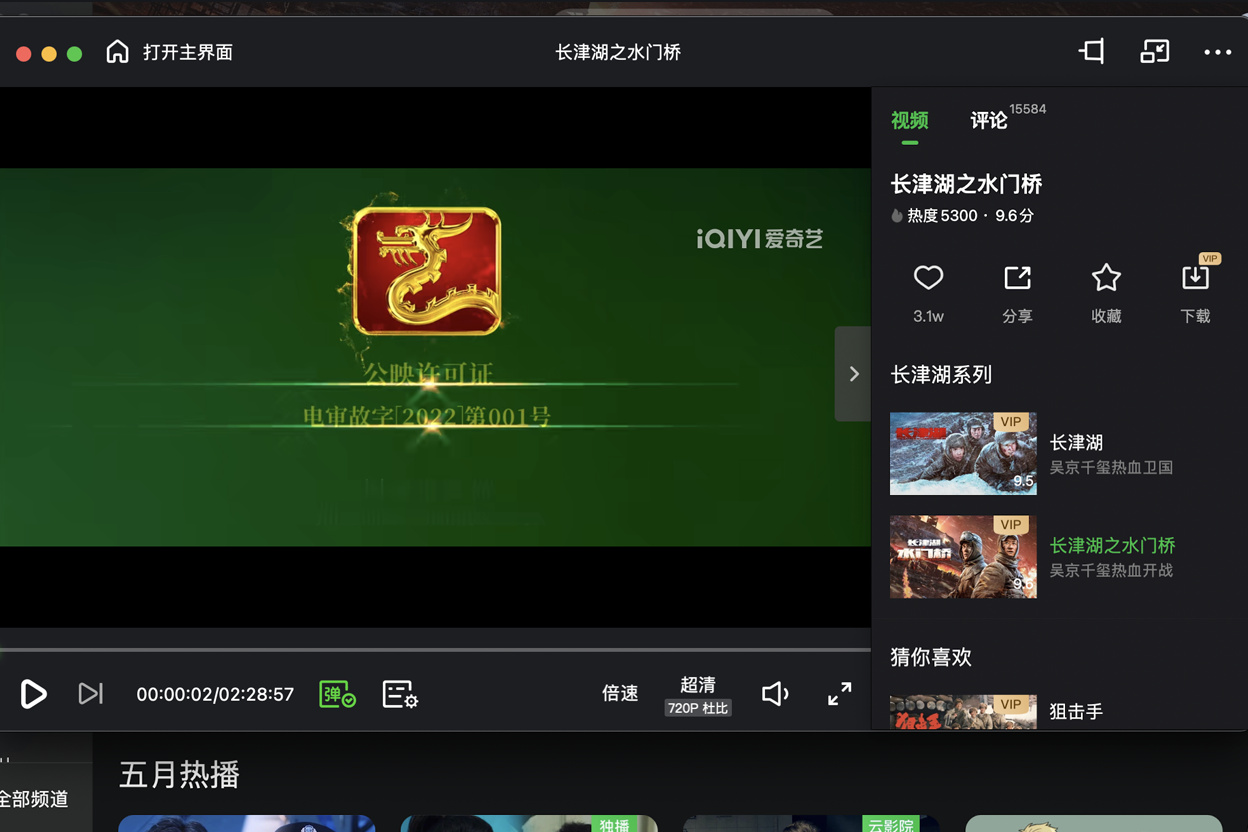Toggle the danmaku bullet comments switch
Image resolution: width=1248 pixels, height=832 pixels.
point(337,694)
